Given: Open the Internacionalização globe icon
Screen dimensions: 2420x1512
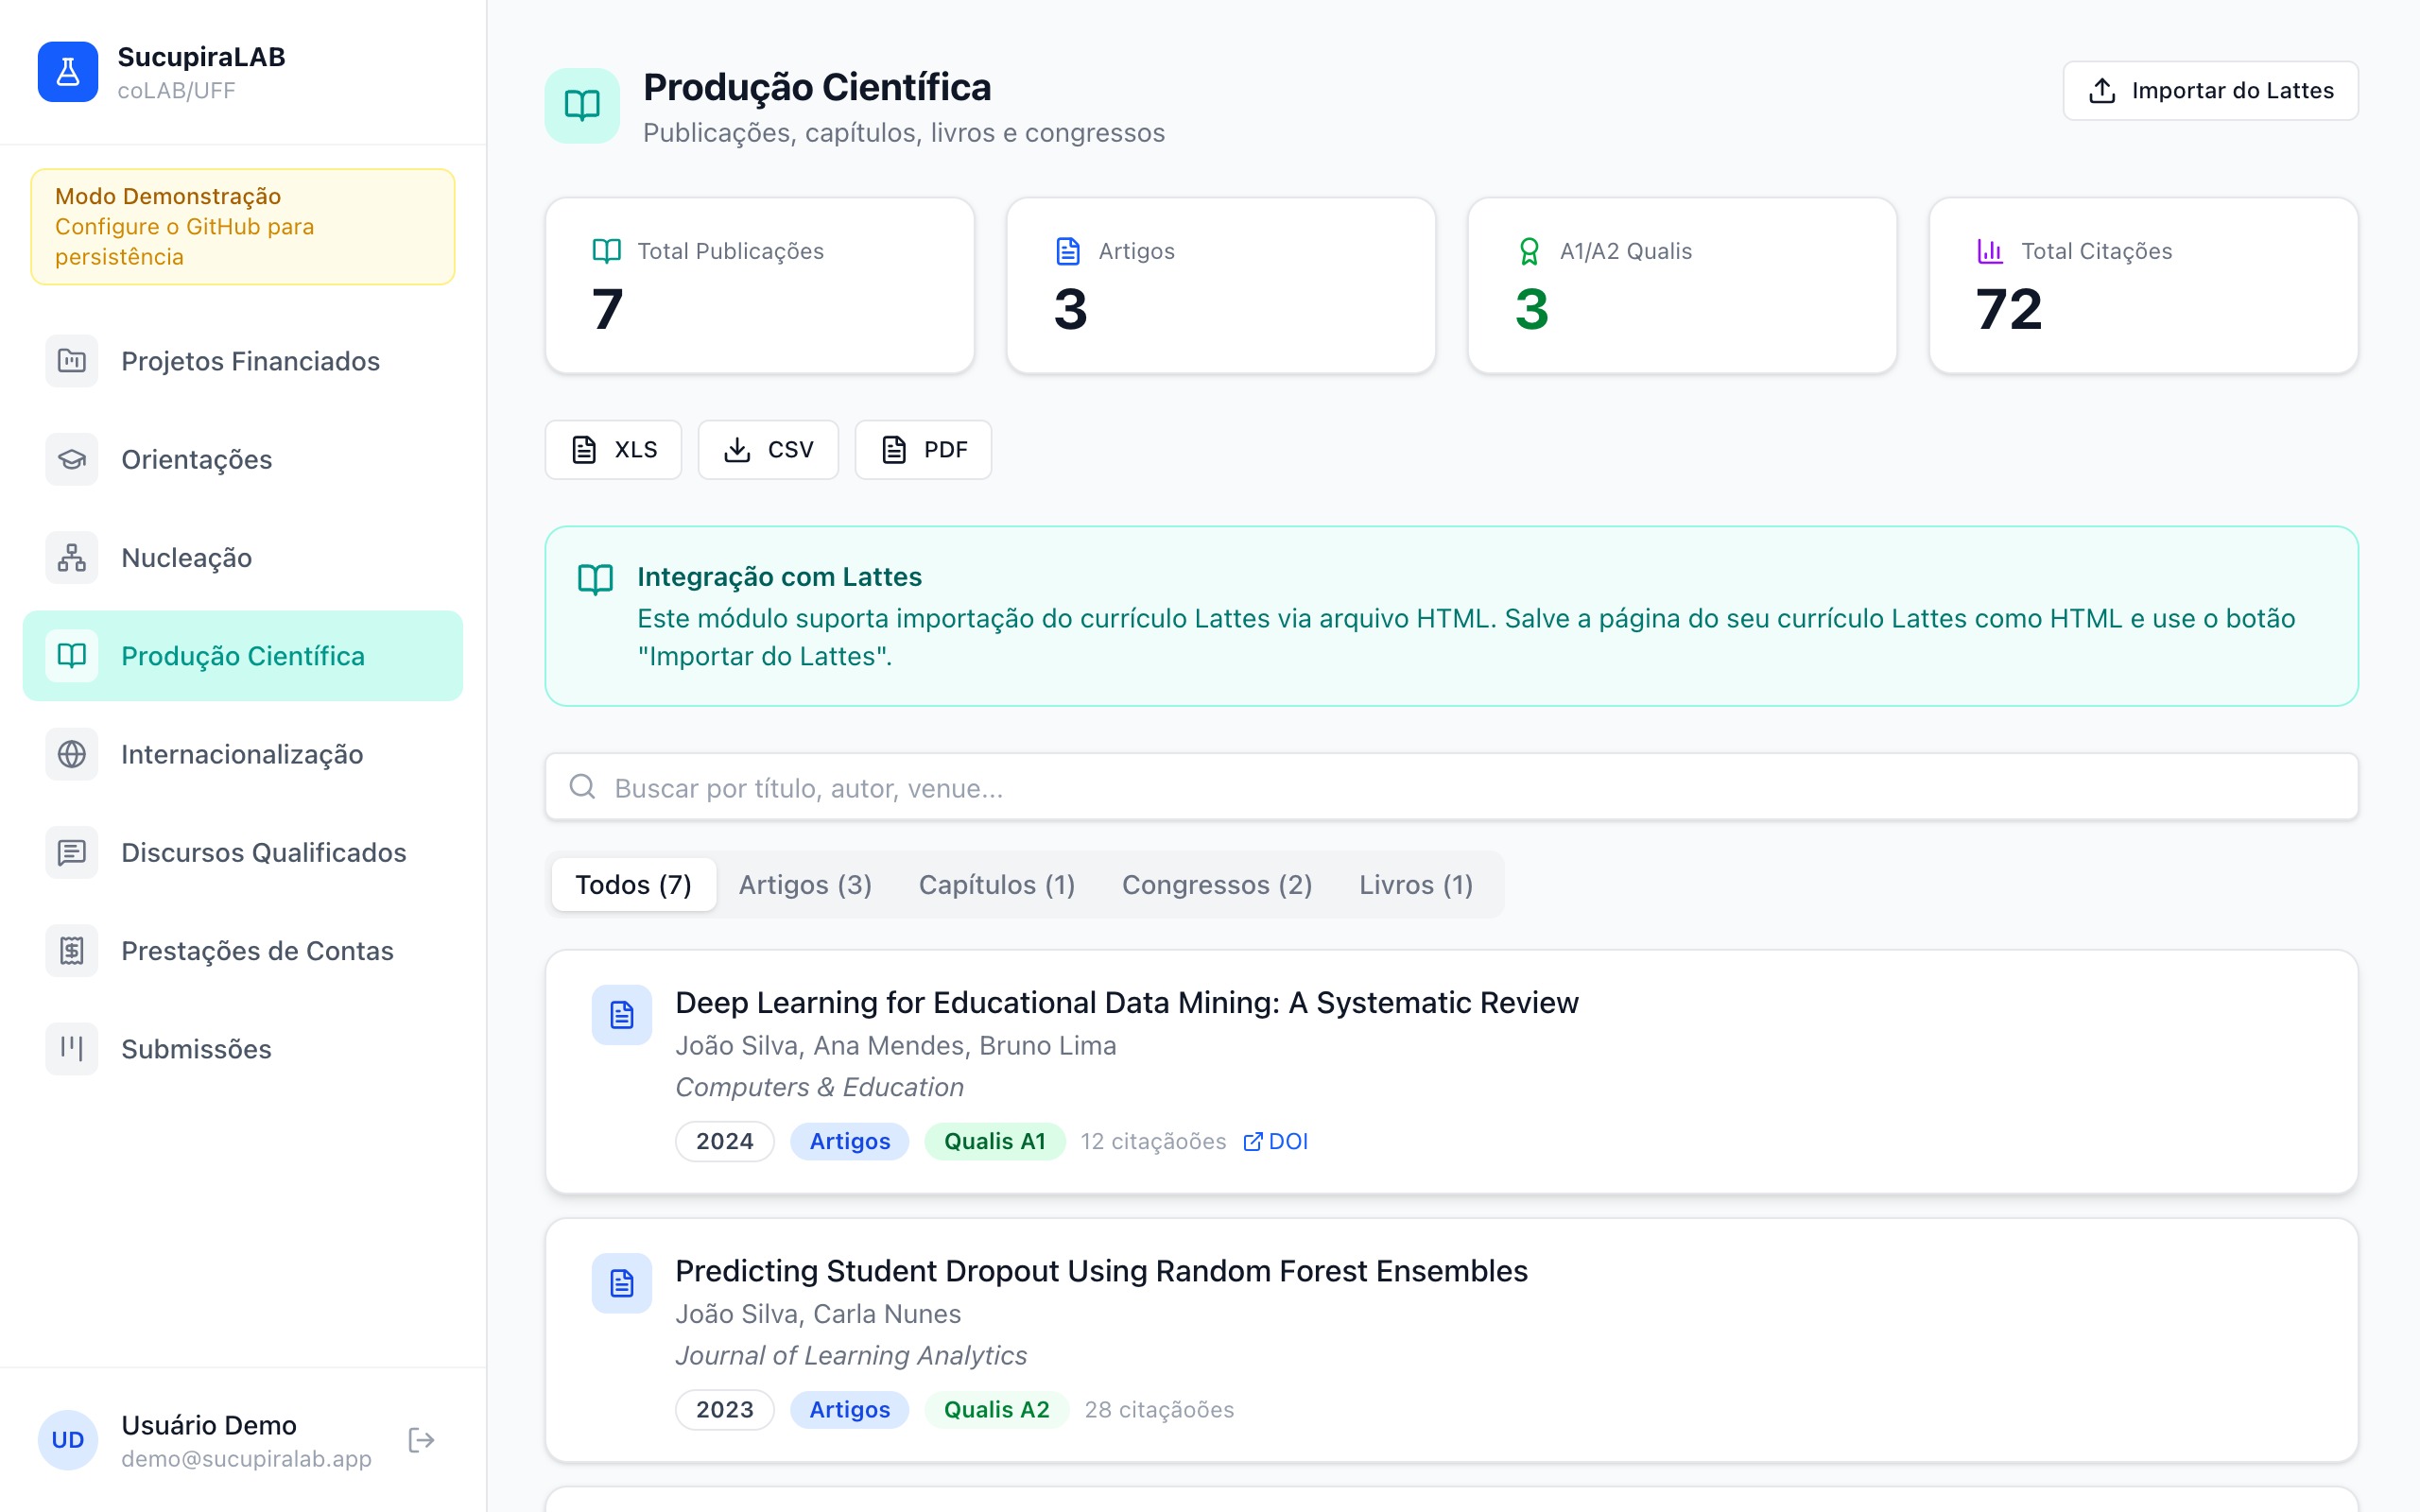Looking at the screenshot, I should click(72, 754).
